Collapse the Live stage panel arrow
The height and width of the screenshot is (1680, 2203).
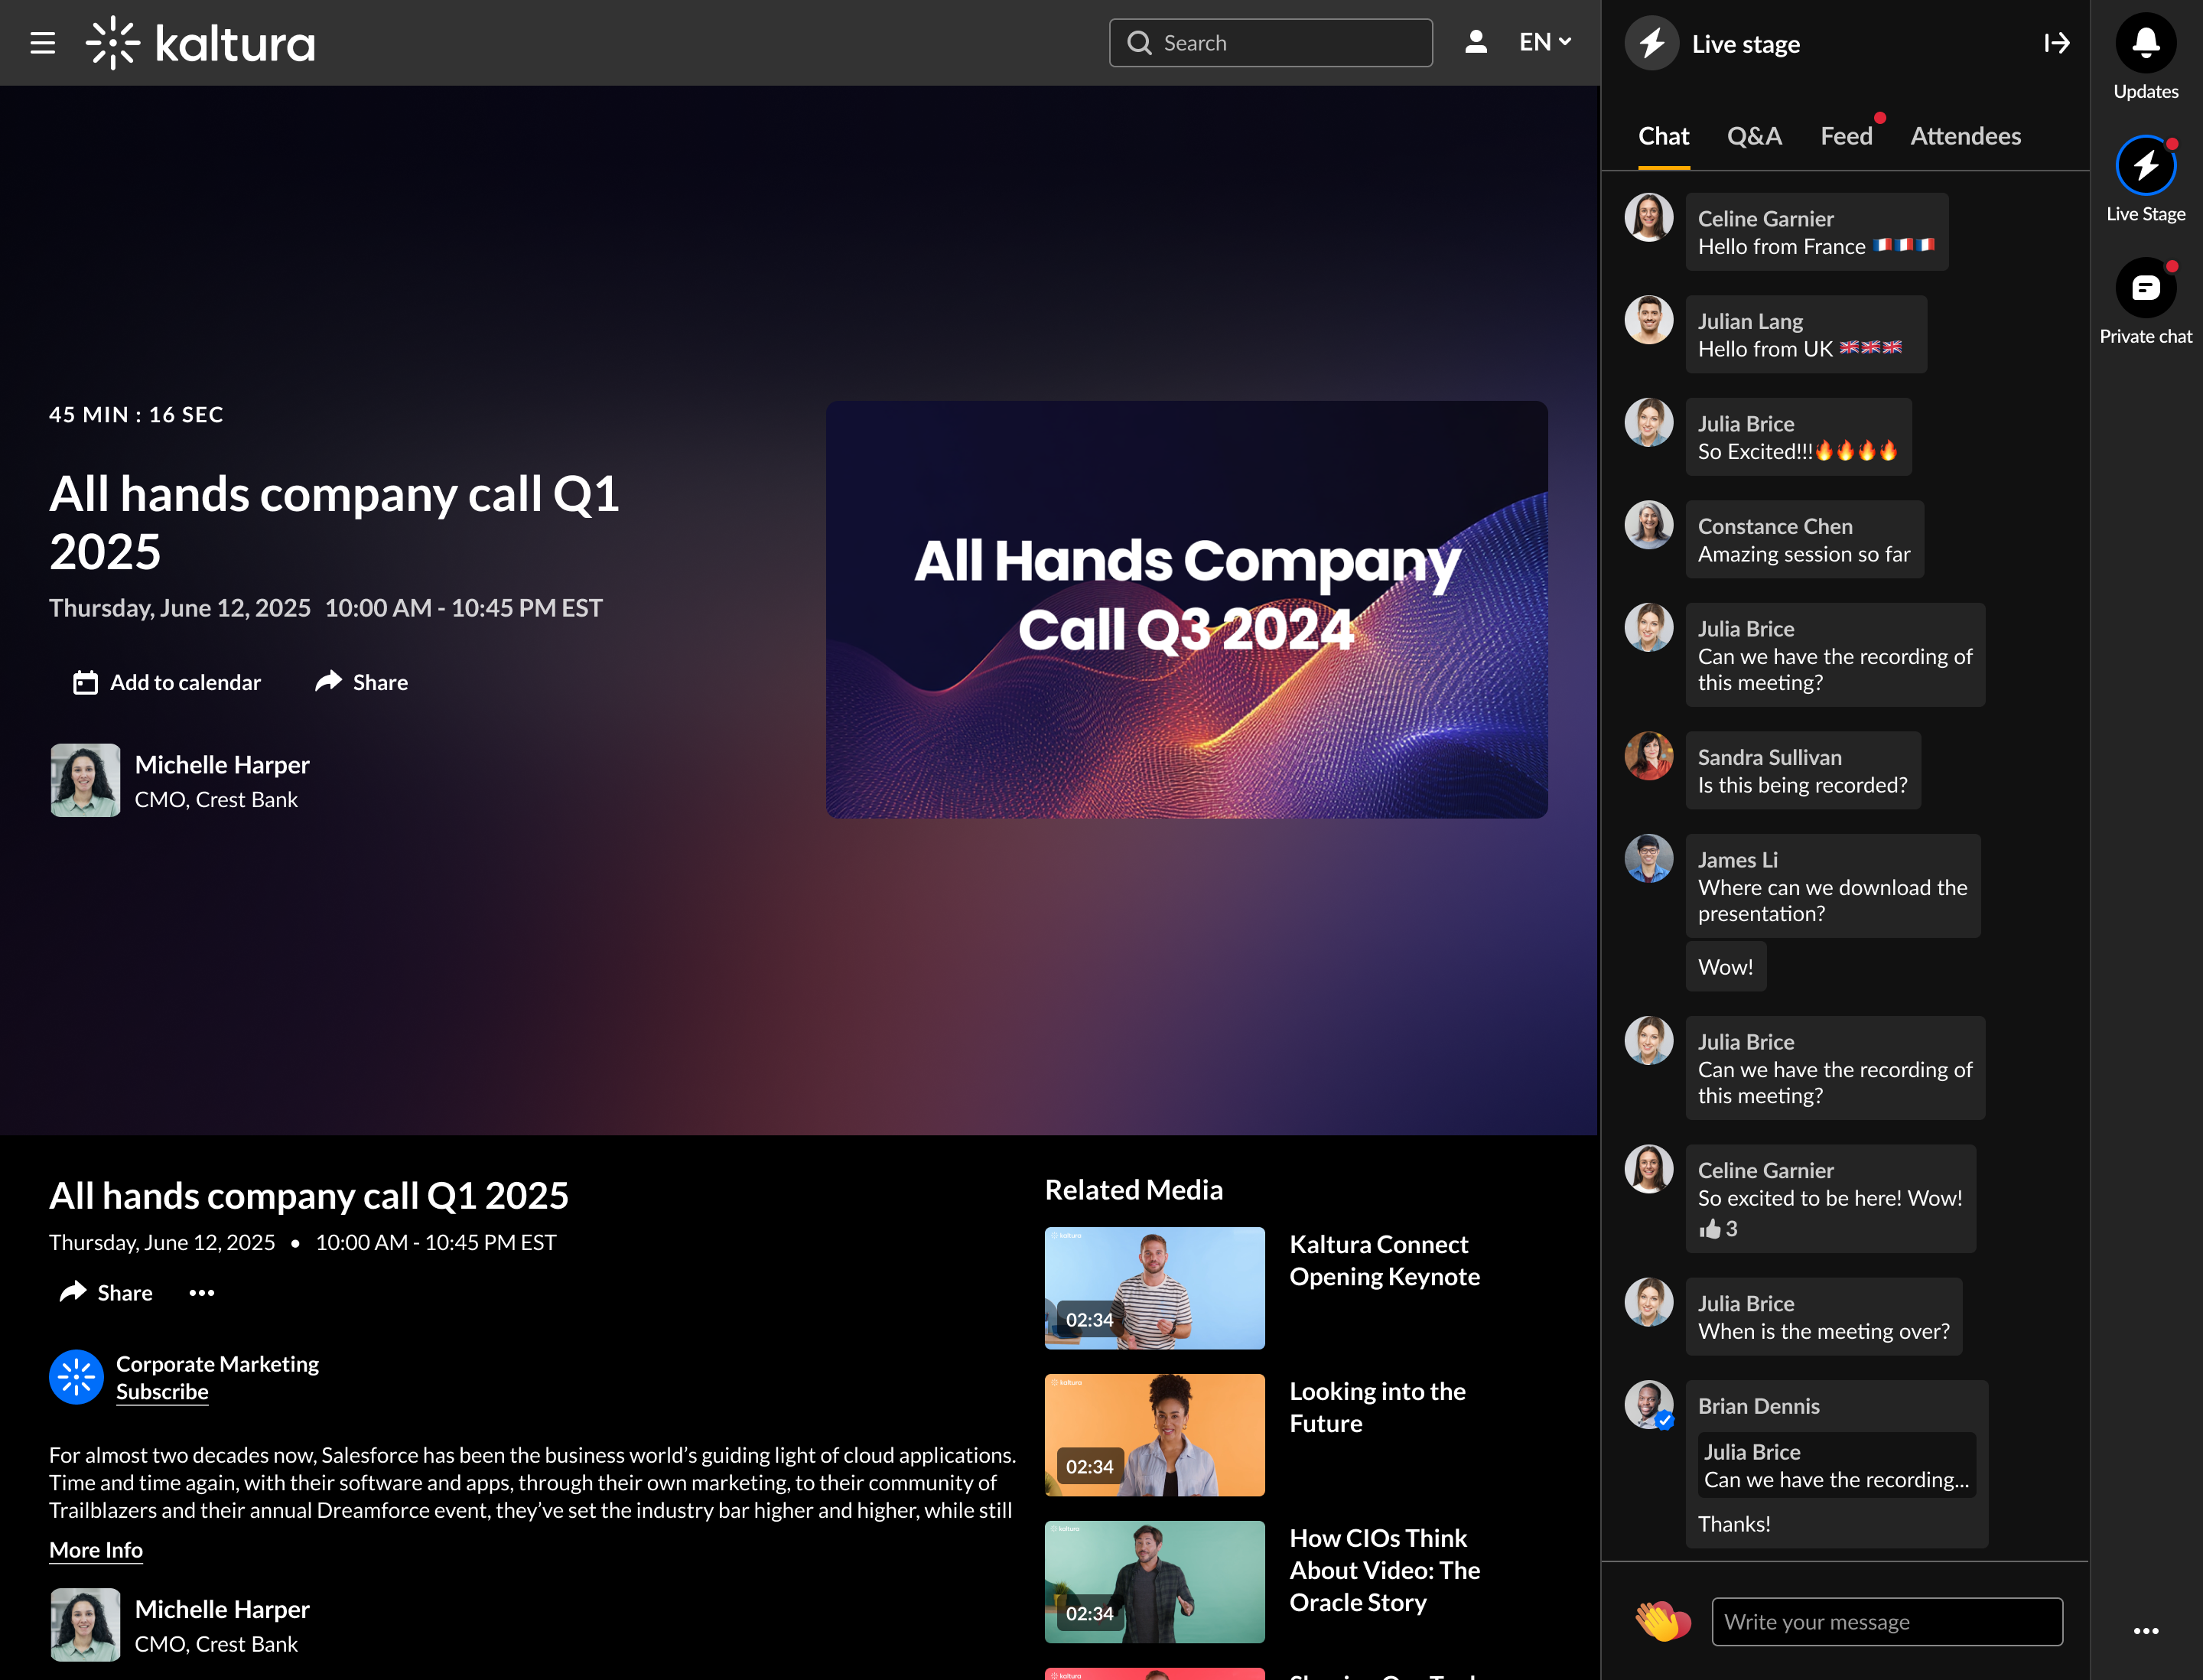(x=2056, y=43)
